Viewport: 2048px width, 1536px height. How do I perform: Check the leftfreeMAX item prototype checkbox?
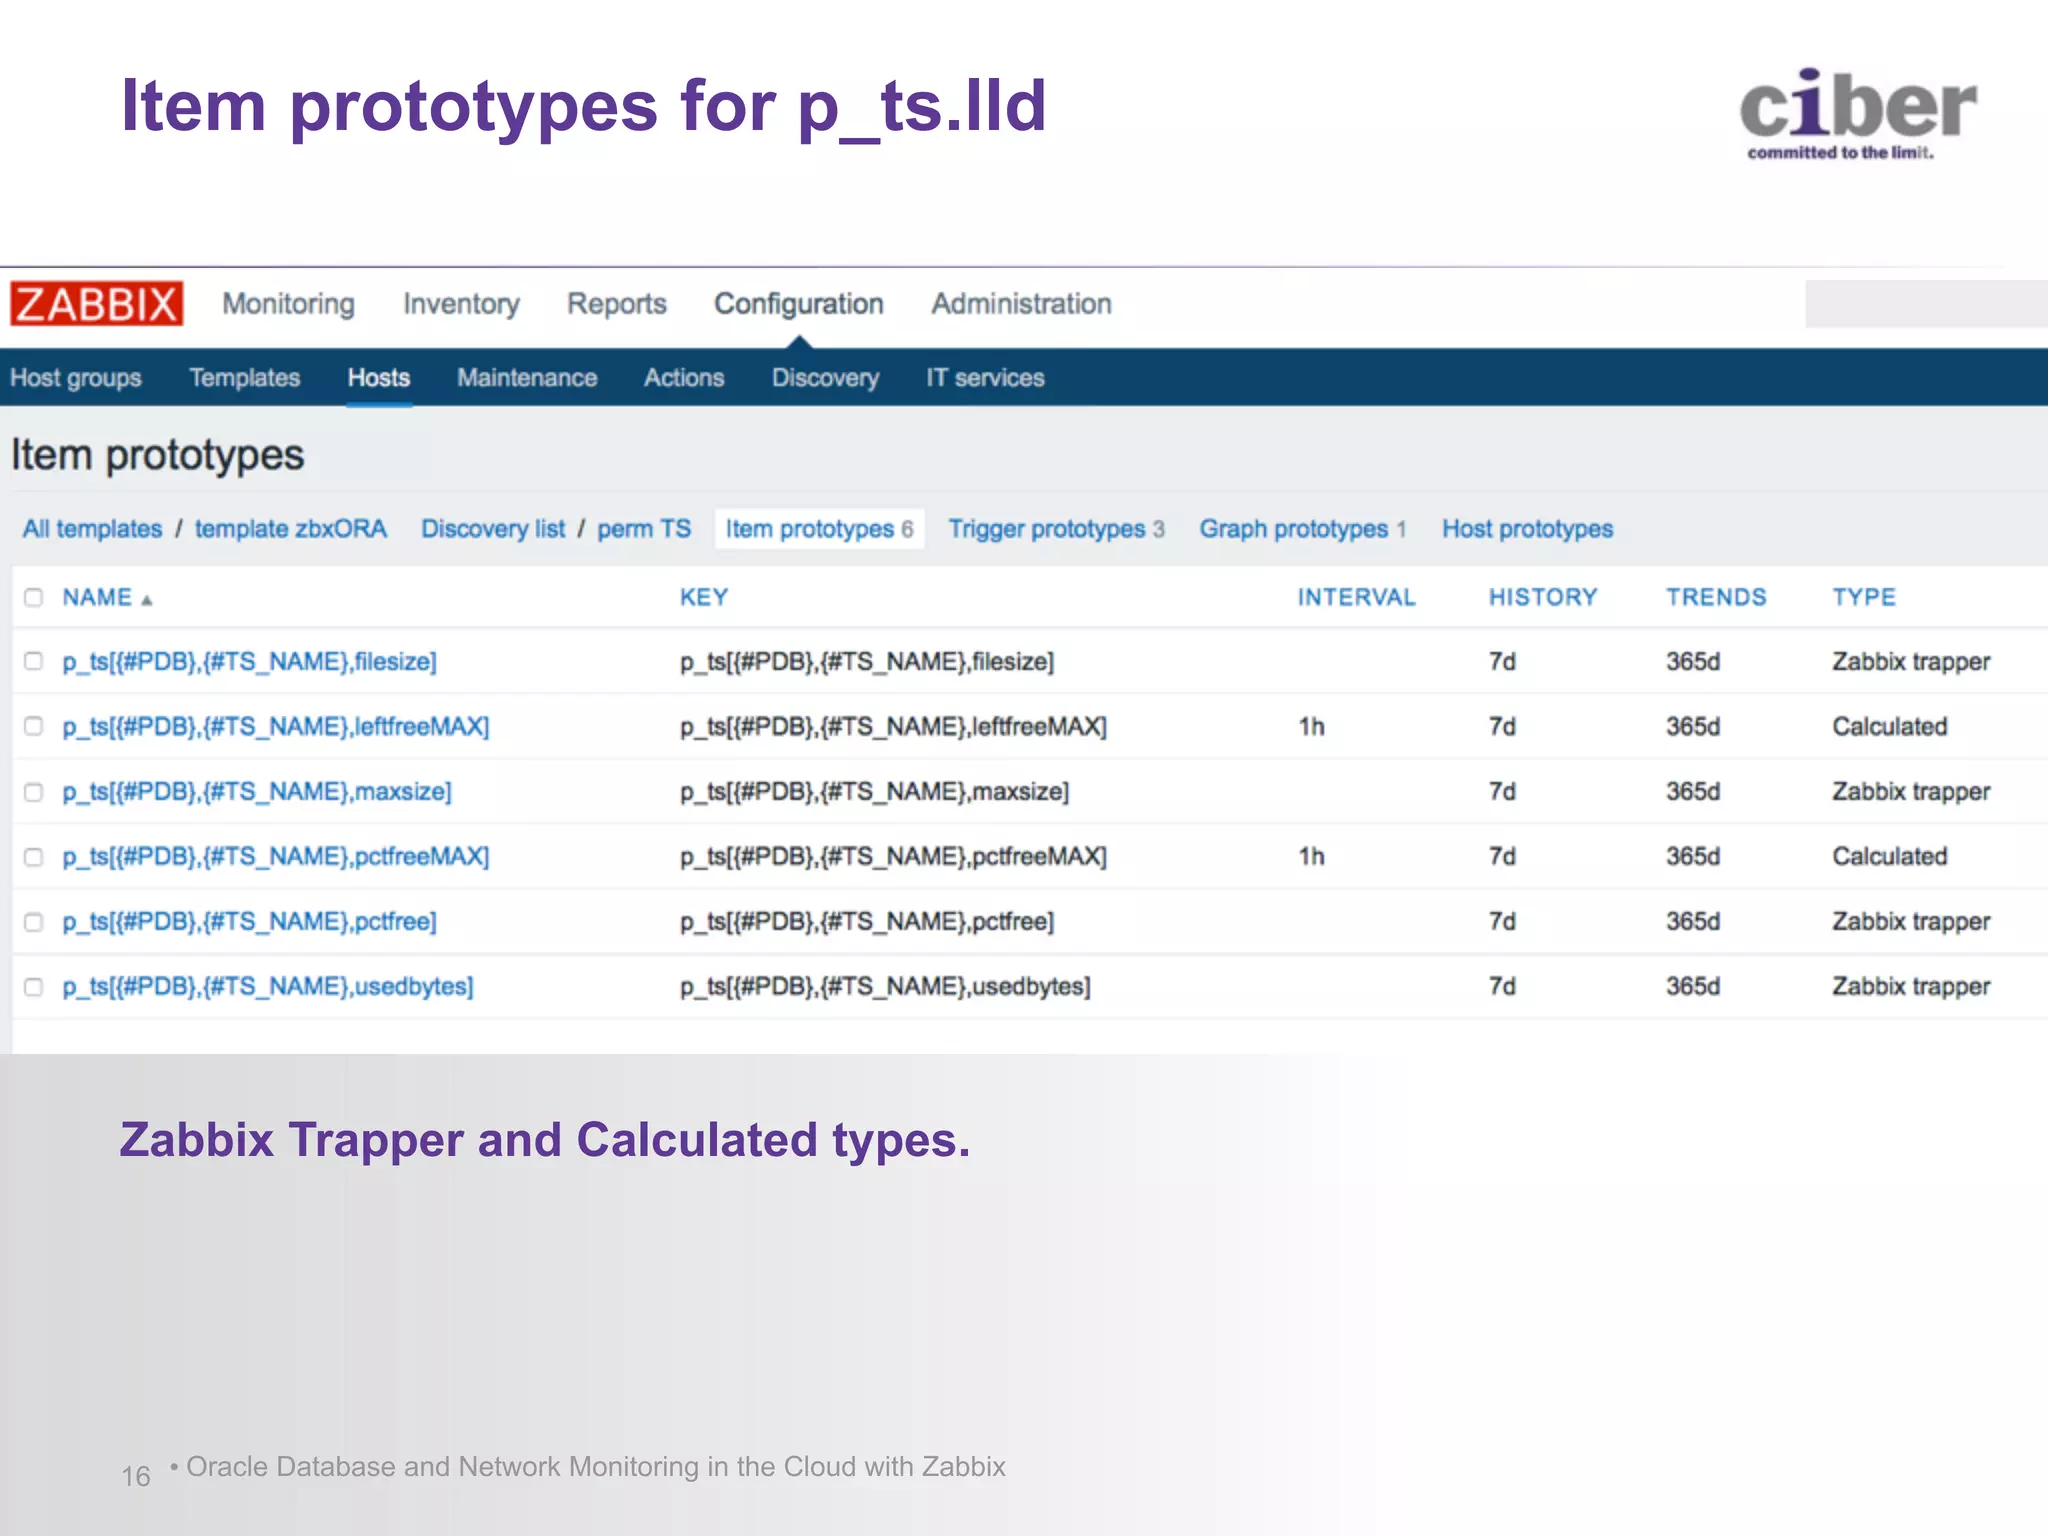point(34,726)
